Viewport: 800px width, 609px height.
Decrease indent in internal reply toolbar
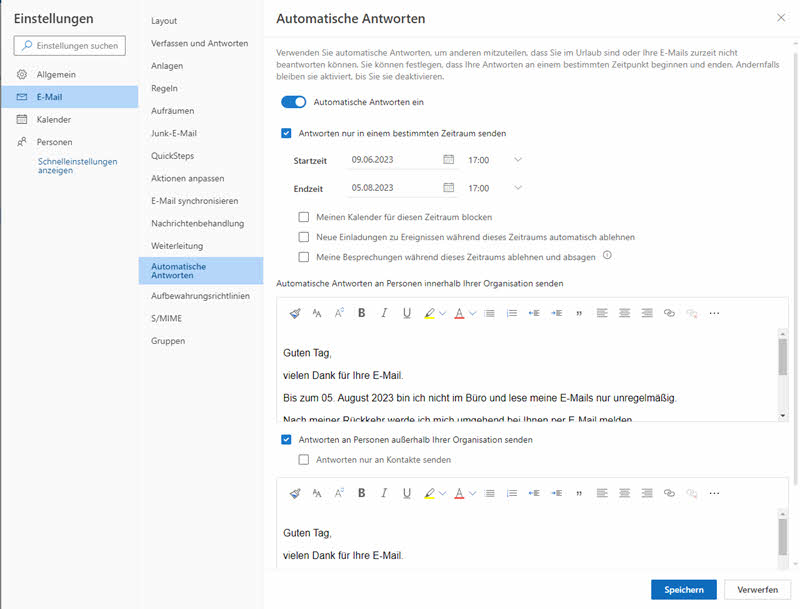point(534,313)
